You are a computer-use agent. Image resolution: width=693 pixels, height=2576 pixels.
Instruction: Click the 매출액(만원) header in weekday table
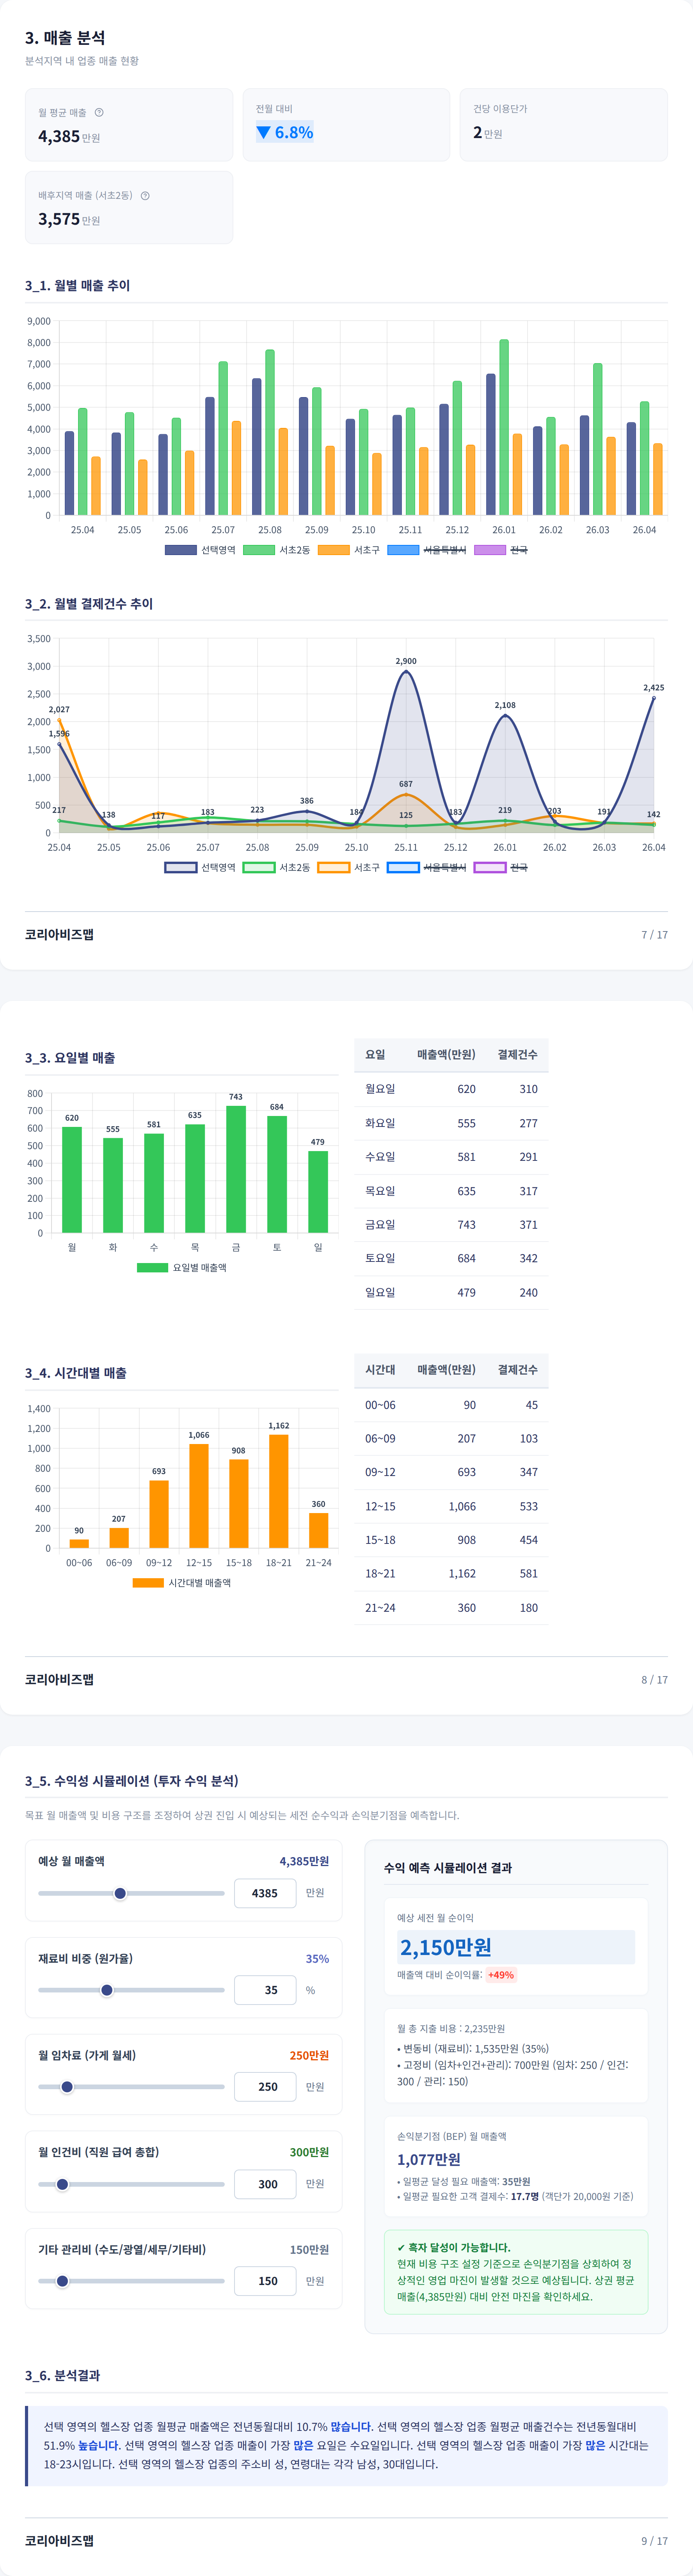click(x=446, y=1055)
